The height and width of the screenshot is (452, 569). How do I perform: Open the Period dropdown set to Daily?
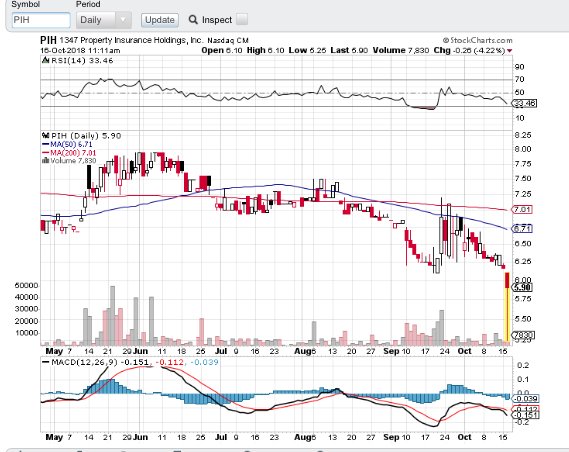104,20
